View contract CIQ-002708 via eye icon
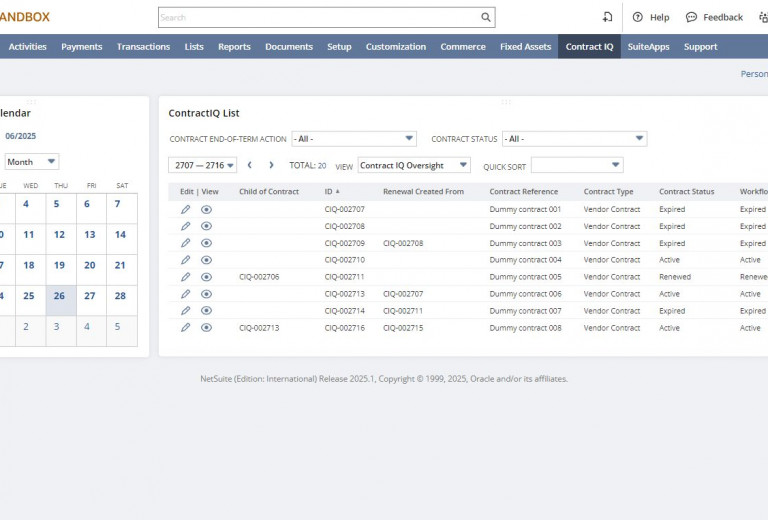The height and width of the screenshot is (520, 768). [x=206, y=226]
